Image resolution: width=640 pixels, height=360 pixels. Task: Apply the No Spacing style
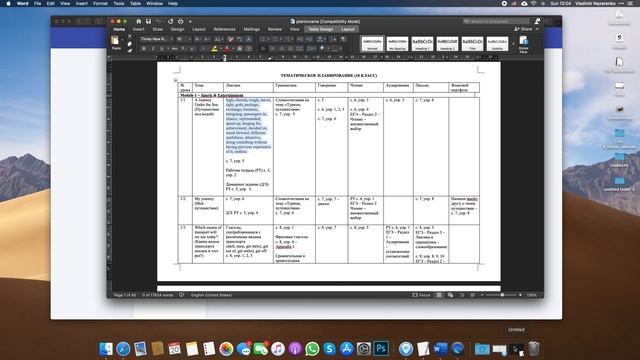397,43
